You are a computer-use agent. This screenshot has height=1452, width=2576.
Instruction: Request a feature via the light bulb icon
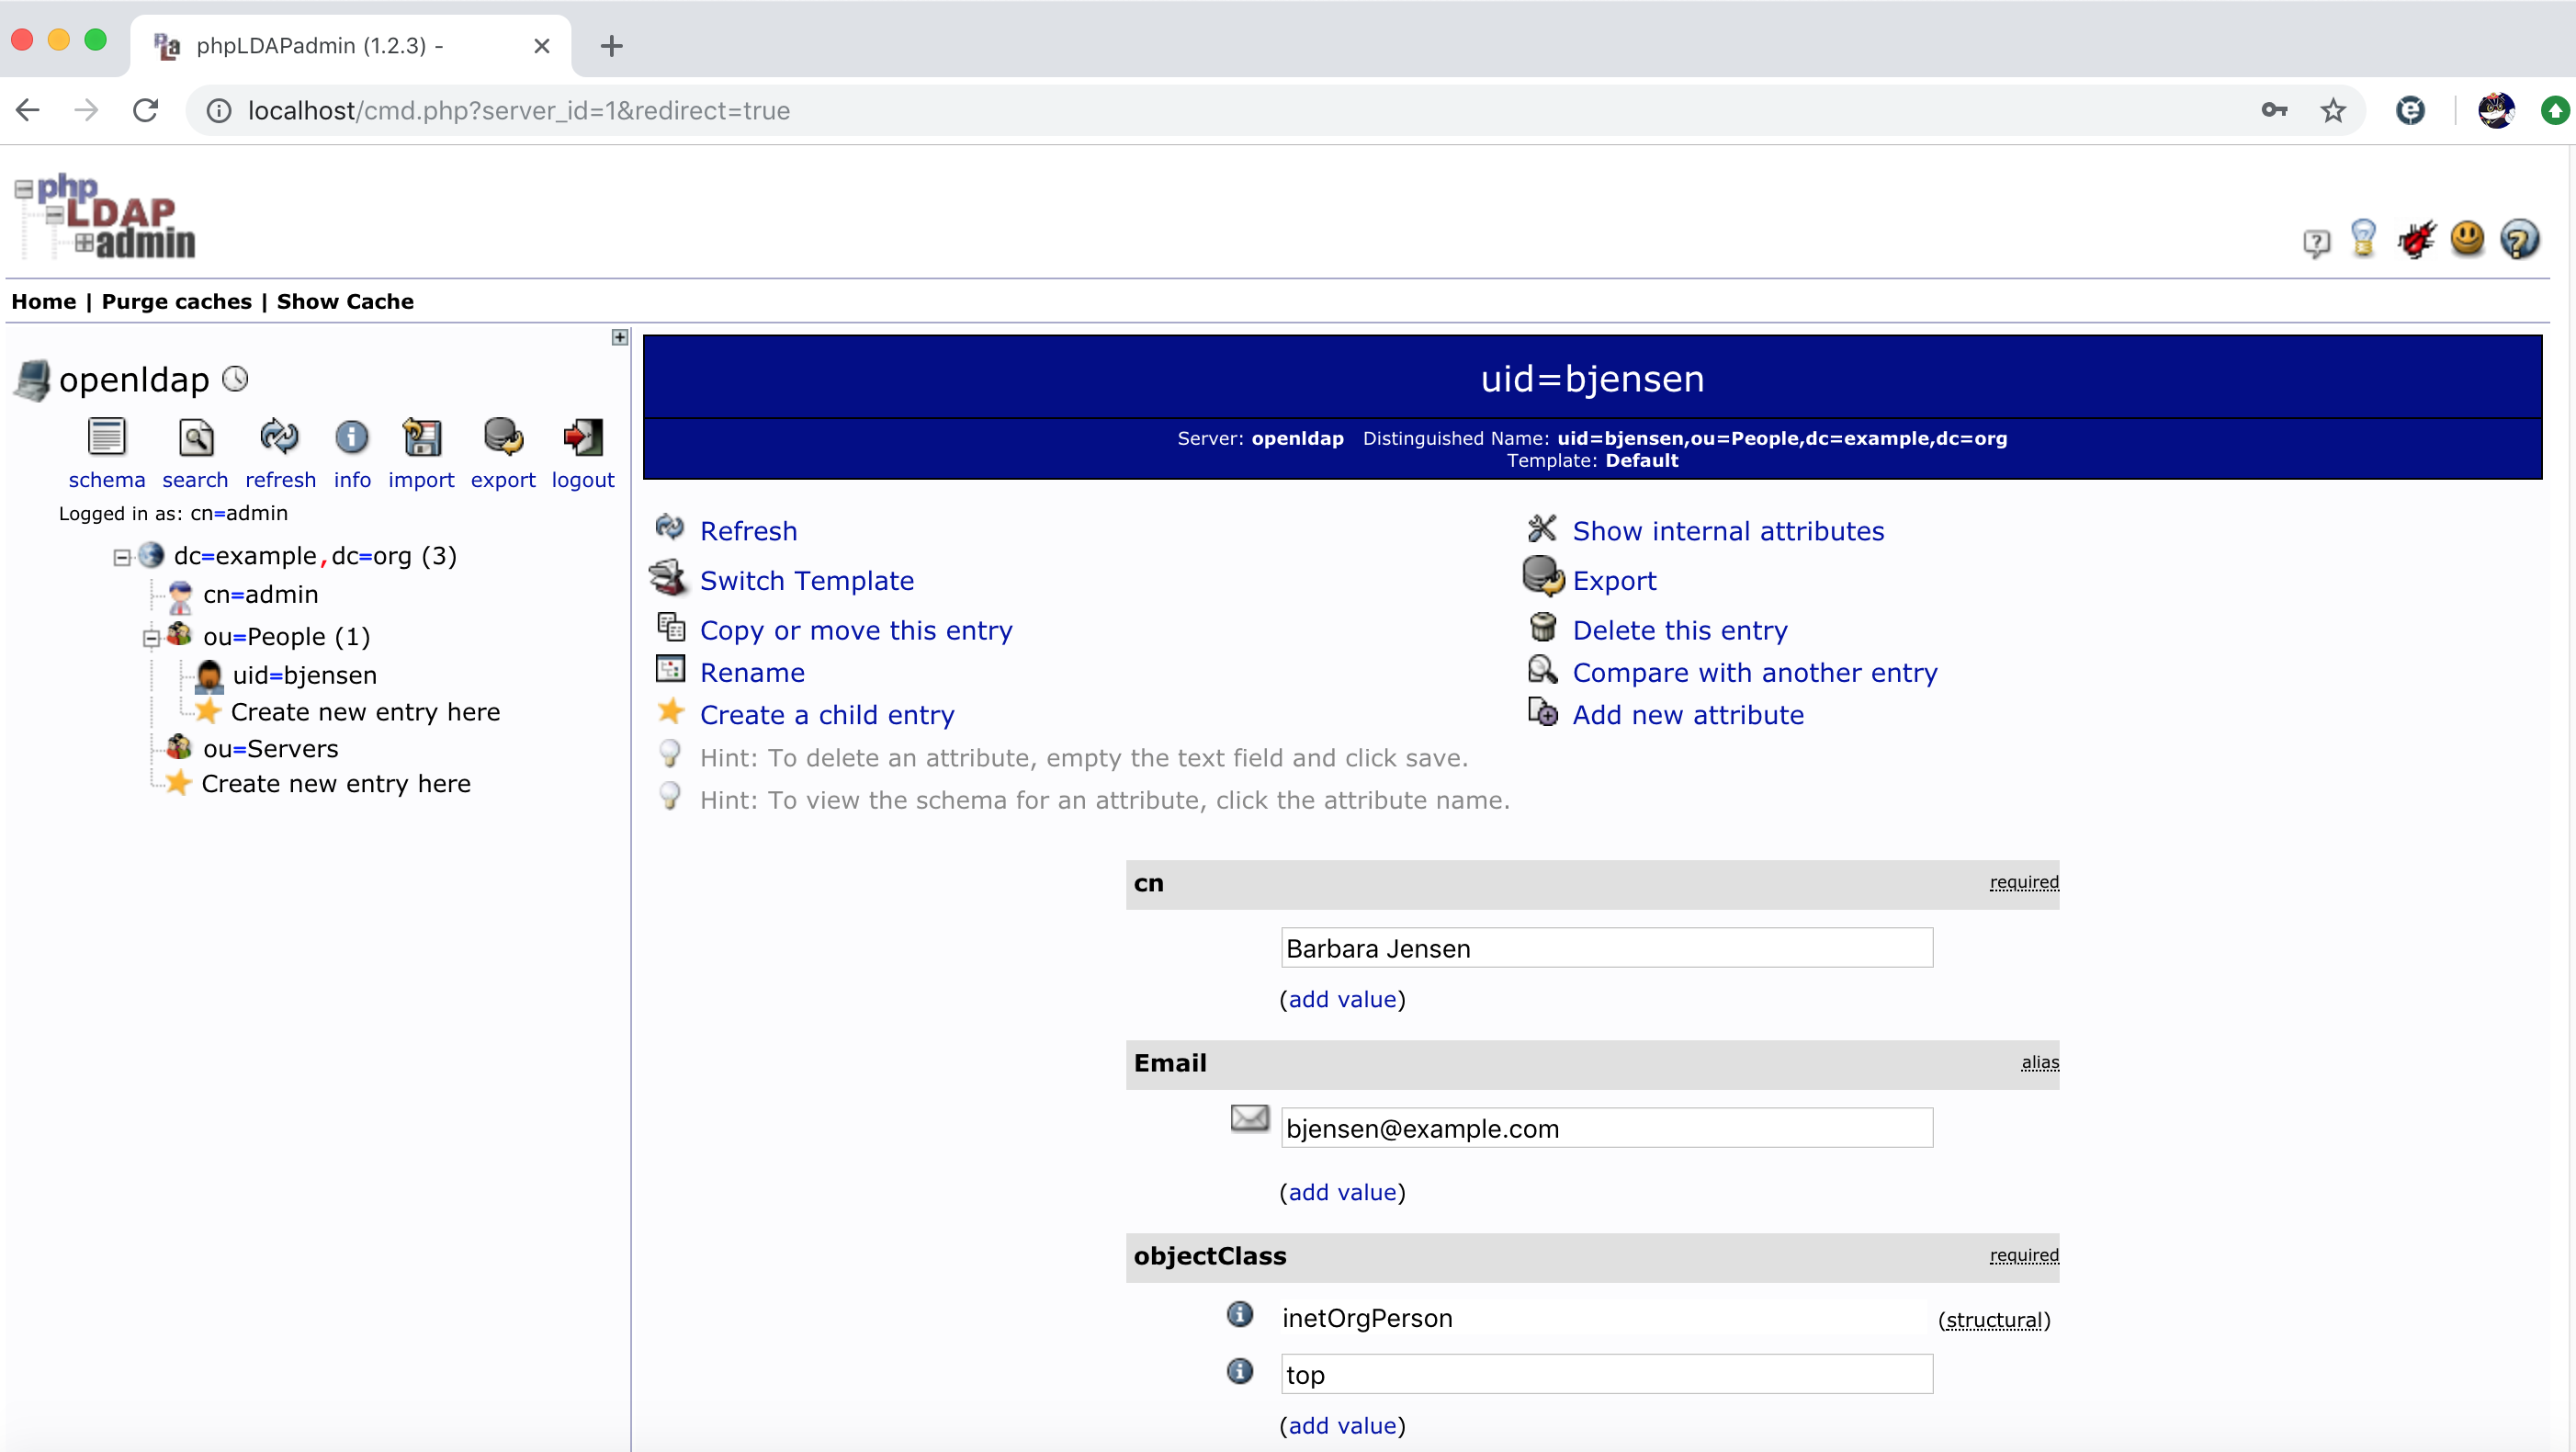click(2364, 238)
